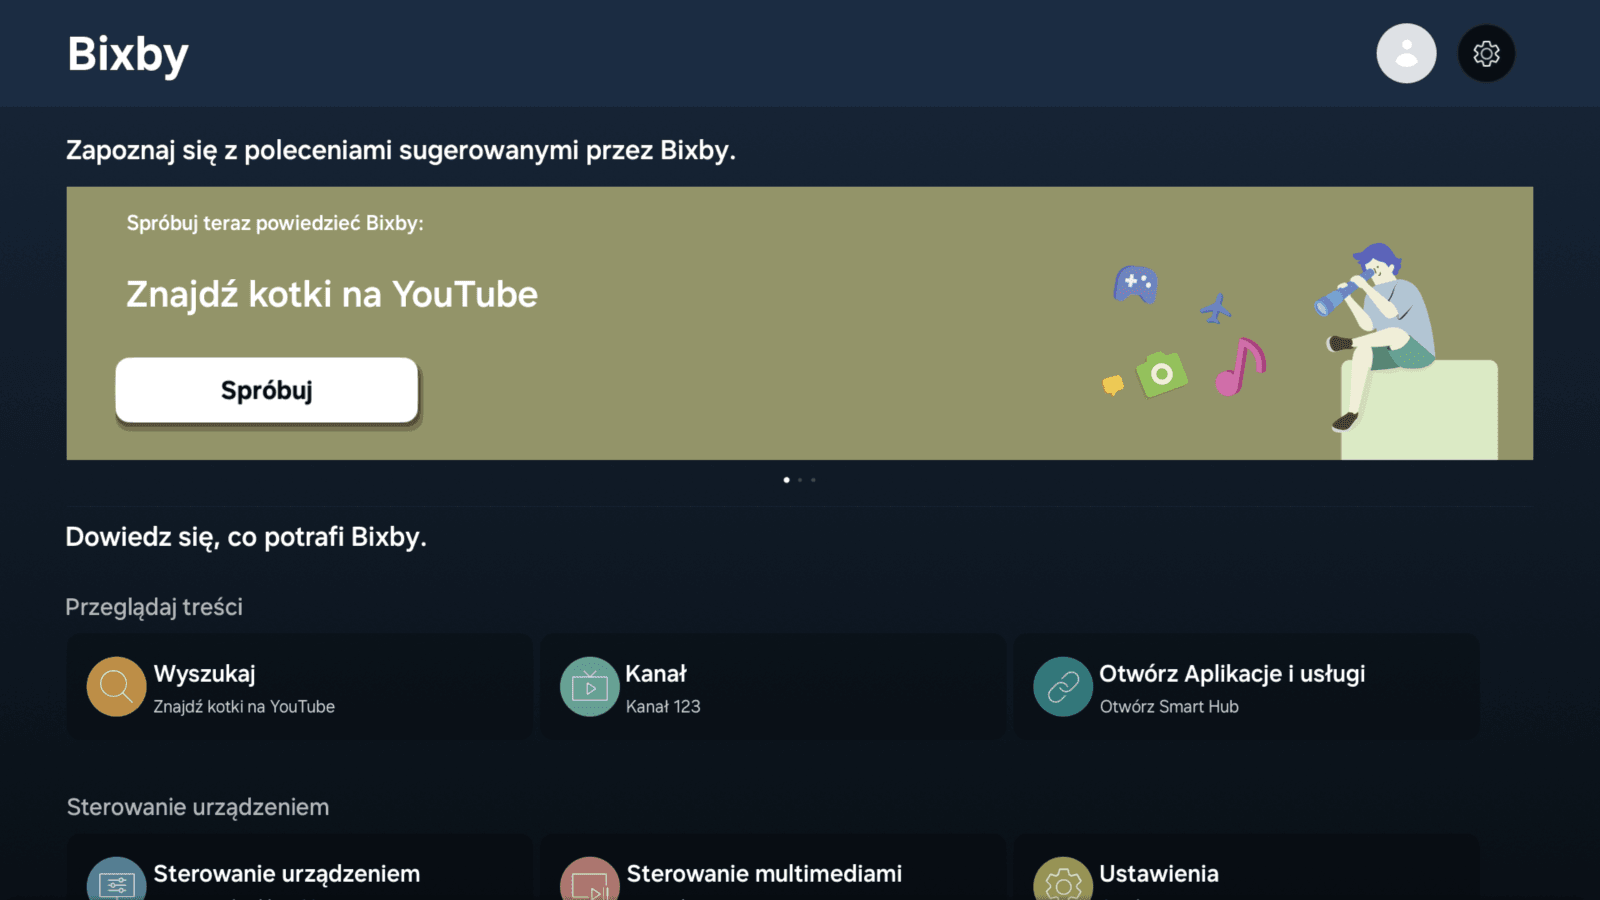Switch to the second carousel page dot
1600x900 pixels.
pyautogui.click(x=800, y=480)
